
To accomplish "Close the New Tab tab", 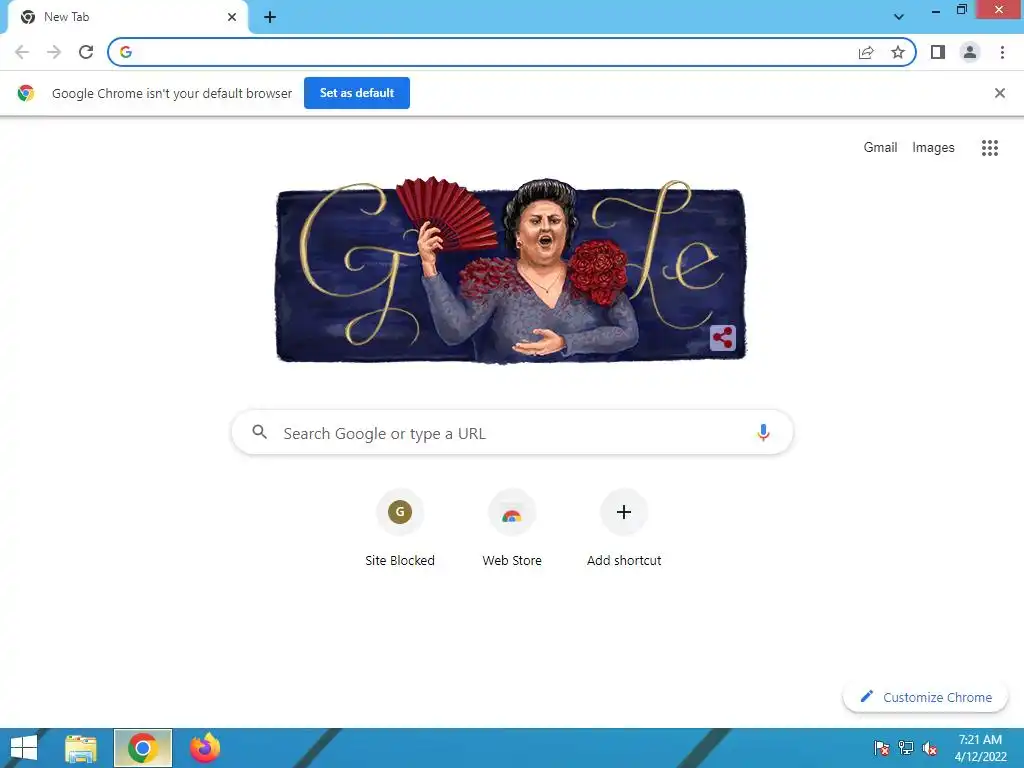I will pos(232,17).
